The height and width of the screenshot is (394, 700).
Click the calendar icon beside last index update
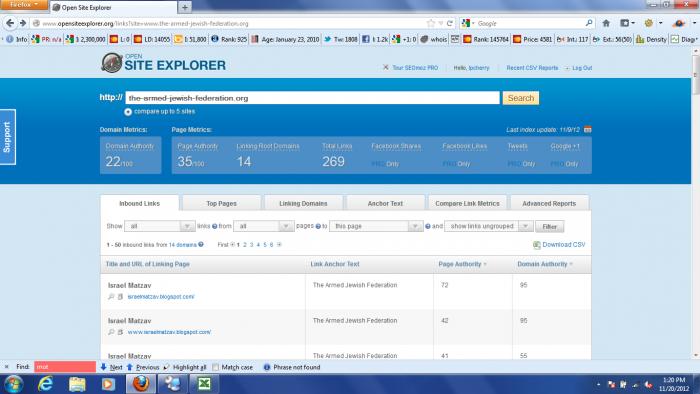coord(588,129)
